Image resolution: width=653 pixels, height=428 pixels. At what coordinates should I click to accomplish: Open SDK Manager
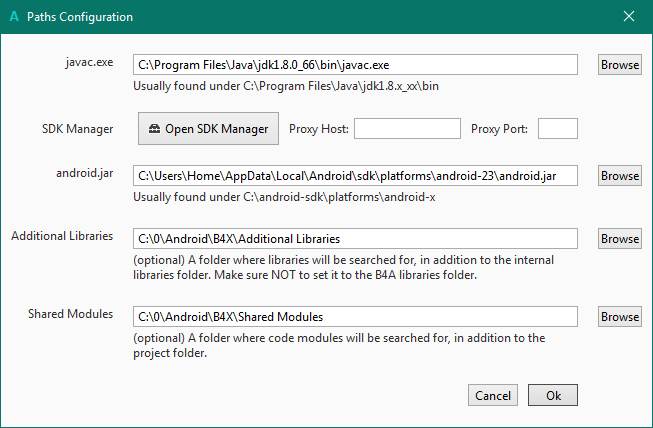[x=208, y=128]
